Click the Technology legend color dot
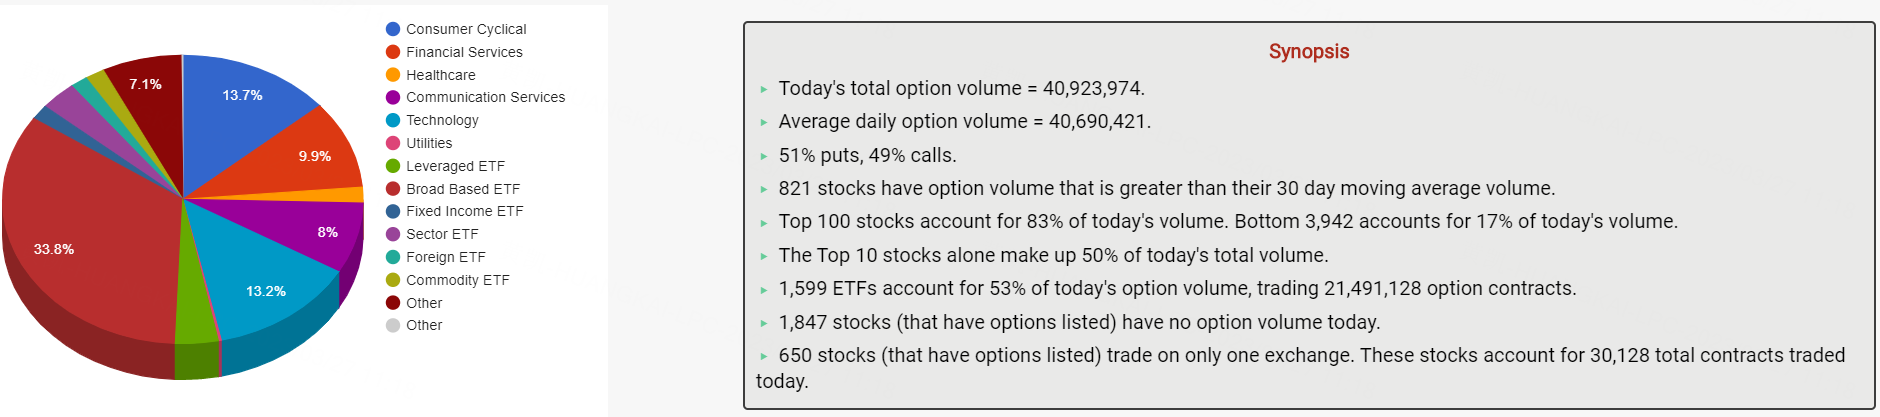The width and height of the screenshot is (1880, 417). 393,120
